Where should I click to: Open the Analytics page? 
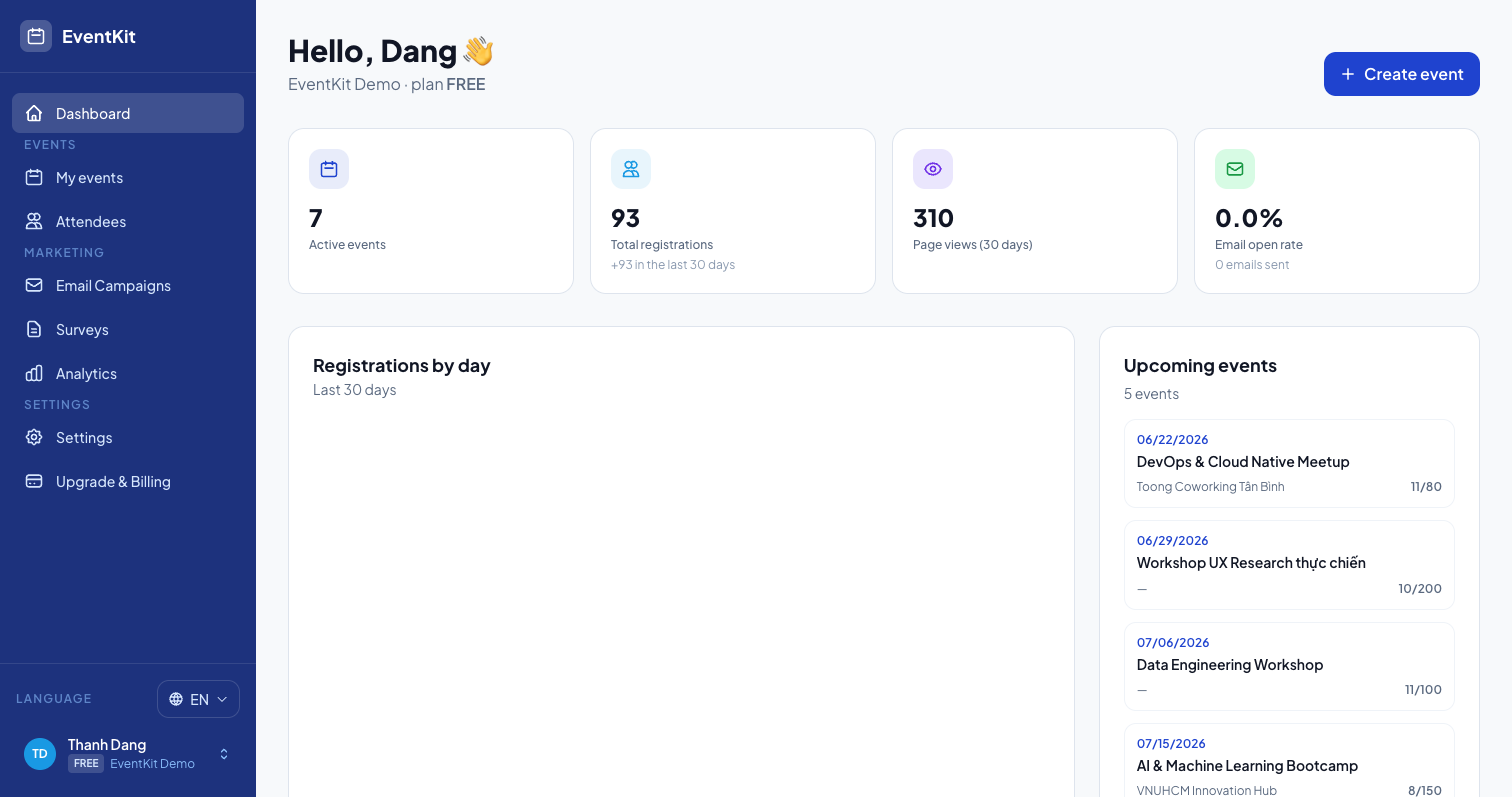pos(128,373)
